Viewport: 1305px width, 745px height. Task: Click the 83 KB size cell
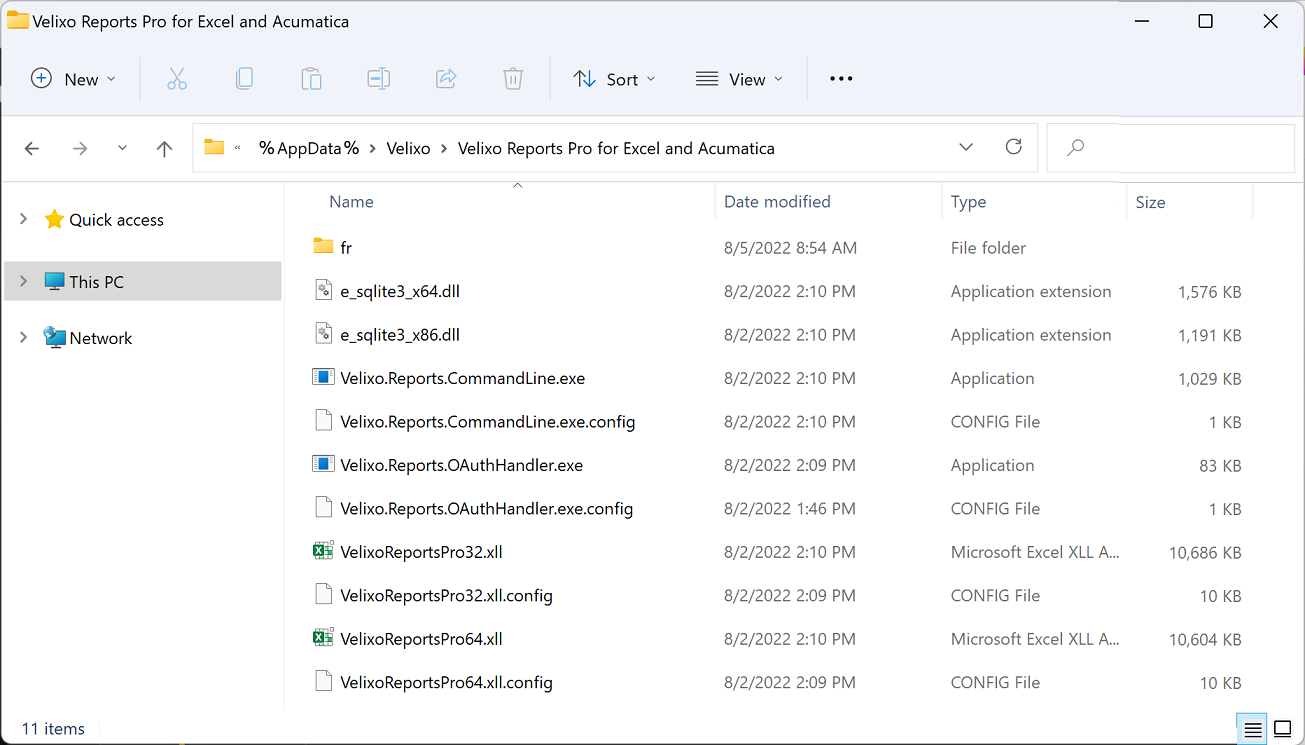(x=1218, y=465)
